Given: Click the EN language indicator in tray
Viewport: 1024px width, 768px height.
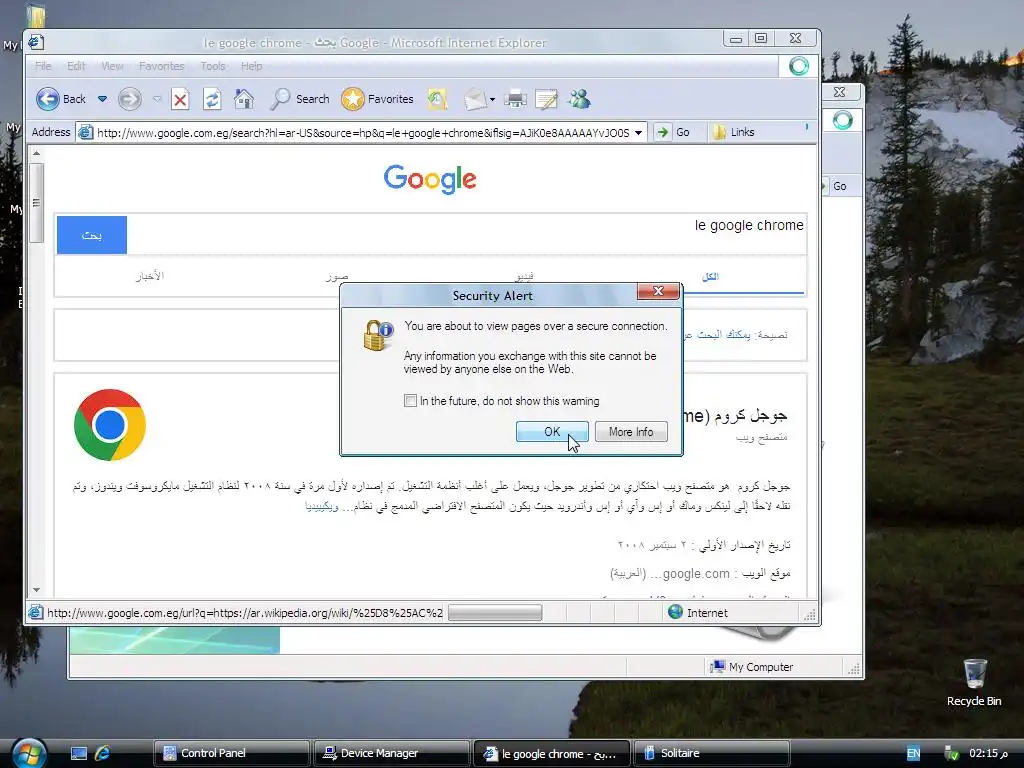Looking at the screenshot, I should click(x=913, y=753).
